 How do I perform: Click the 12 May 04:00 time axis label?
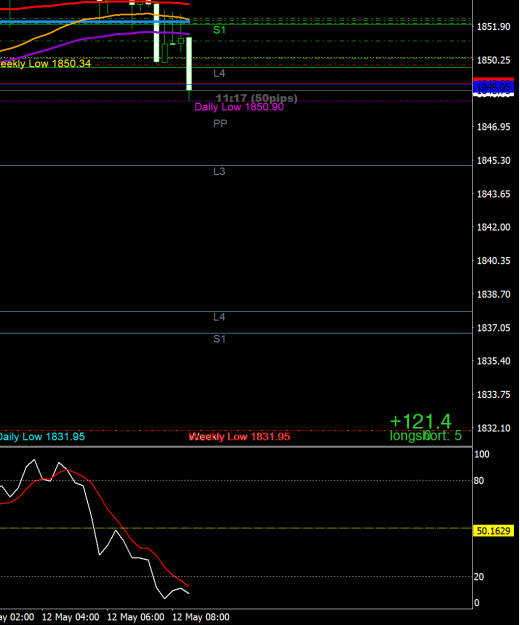pos(71,617)
